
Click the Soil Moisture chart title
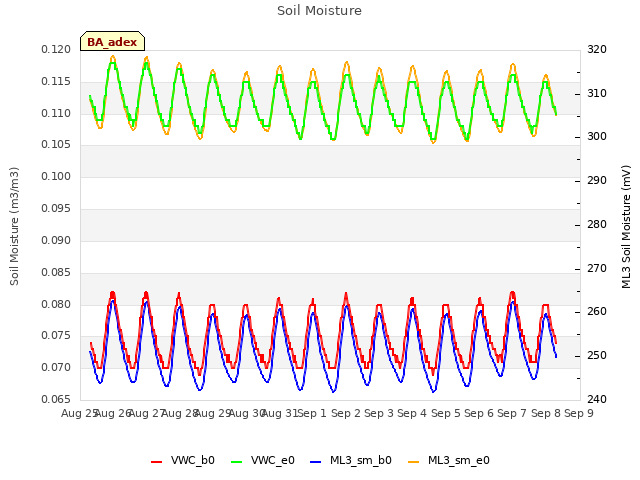point(319,11)
